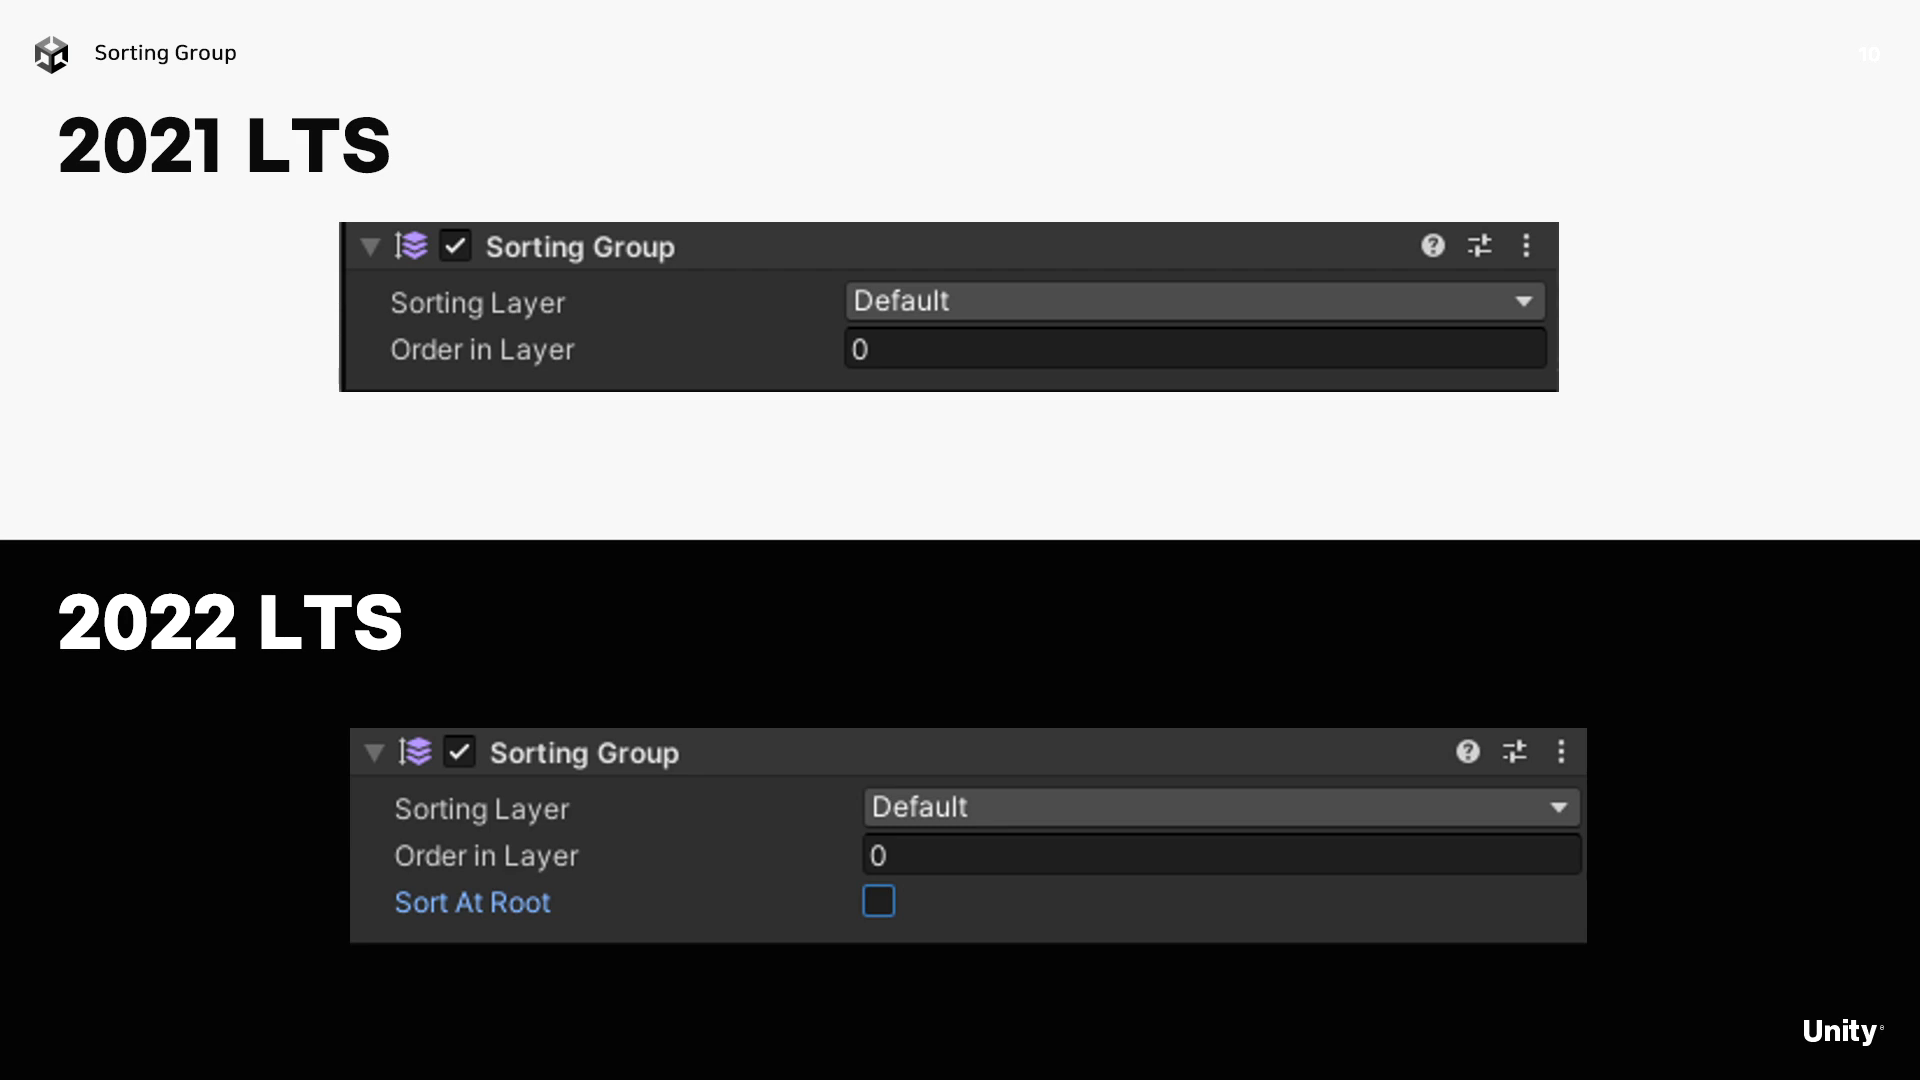Disable the 2021 Sorting Group enabled checkbox
Image resolution: width=1920 pixels, height=1080 pixels.
coord(455,246)
